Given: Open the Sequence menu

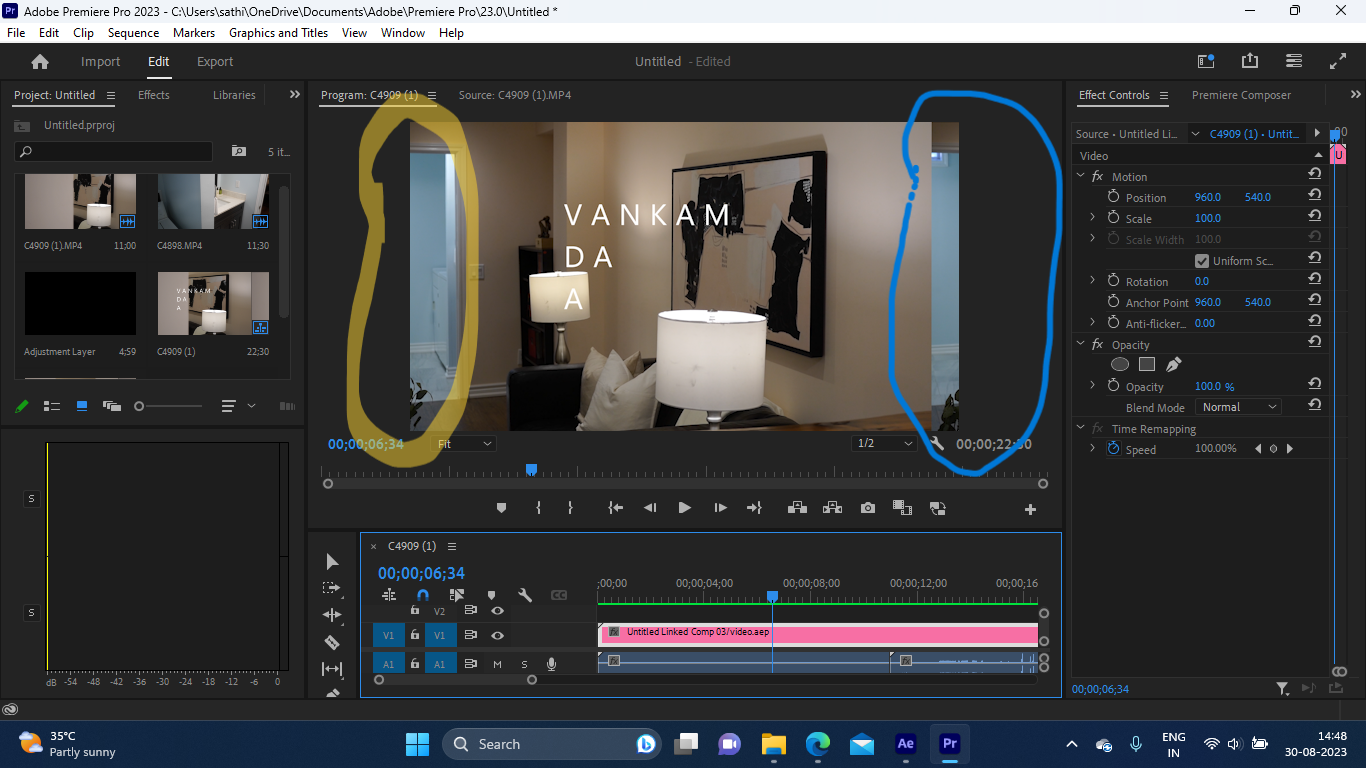Looking at the screenshot, I should (133, 32).
